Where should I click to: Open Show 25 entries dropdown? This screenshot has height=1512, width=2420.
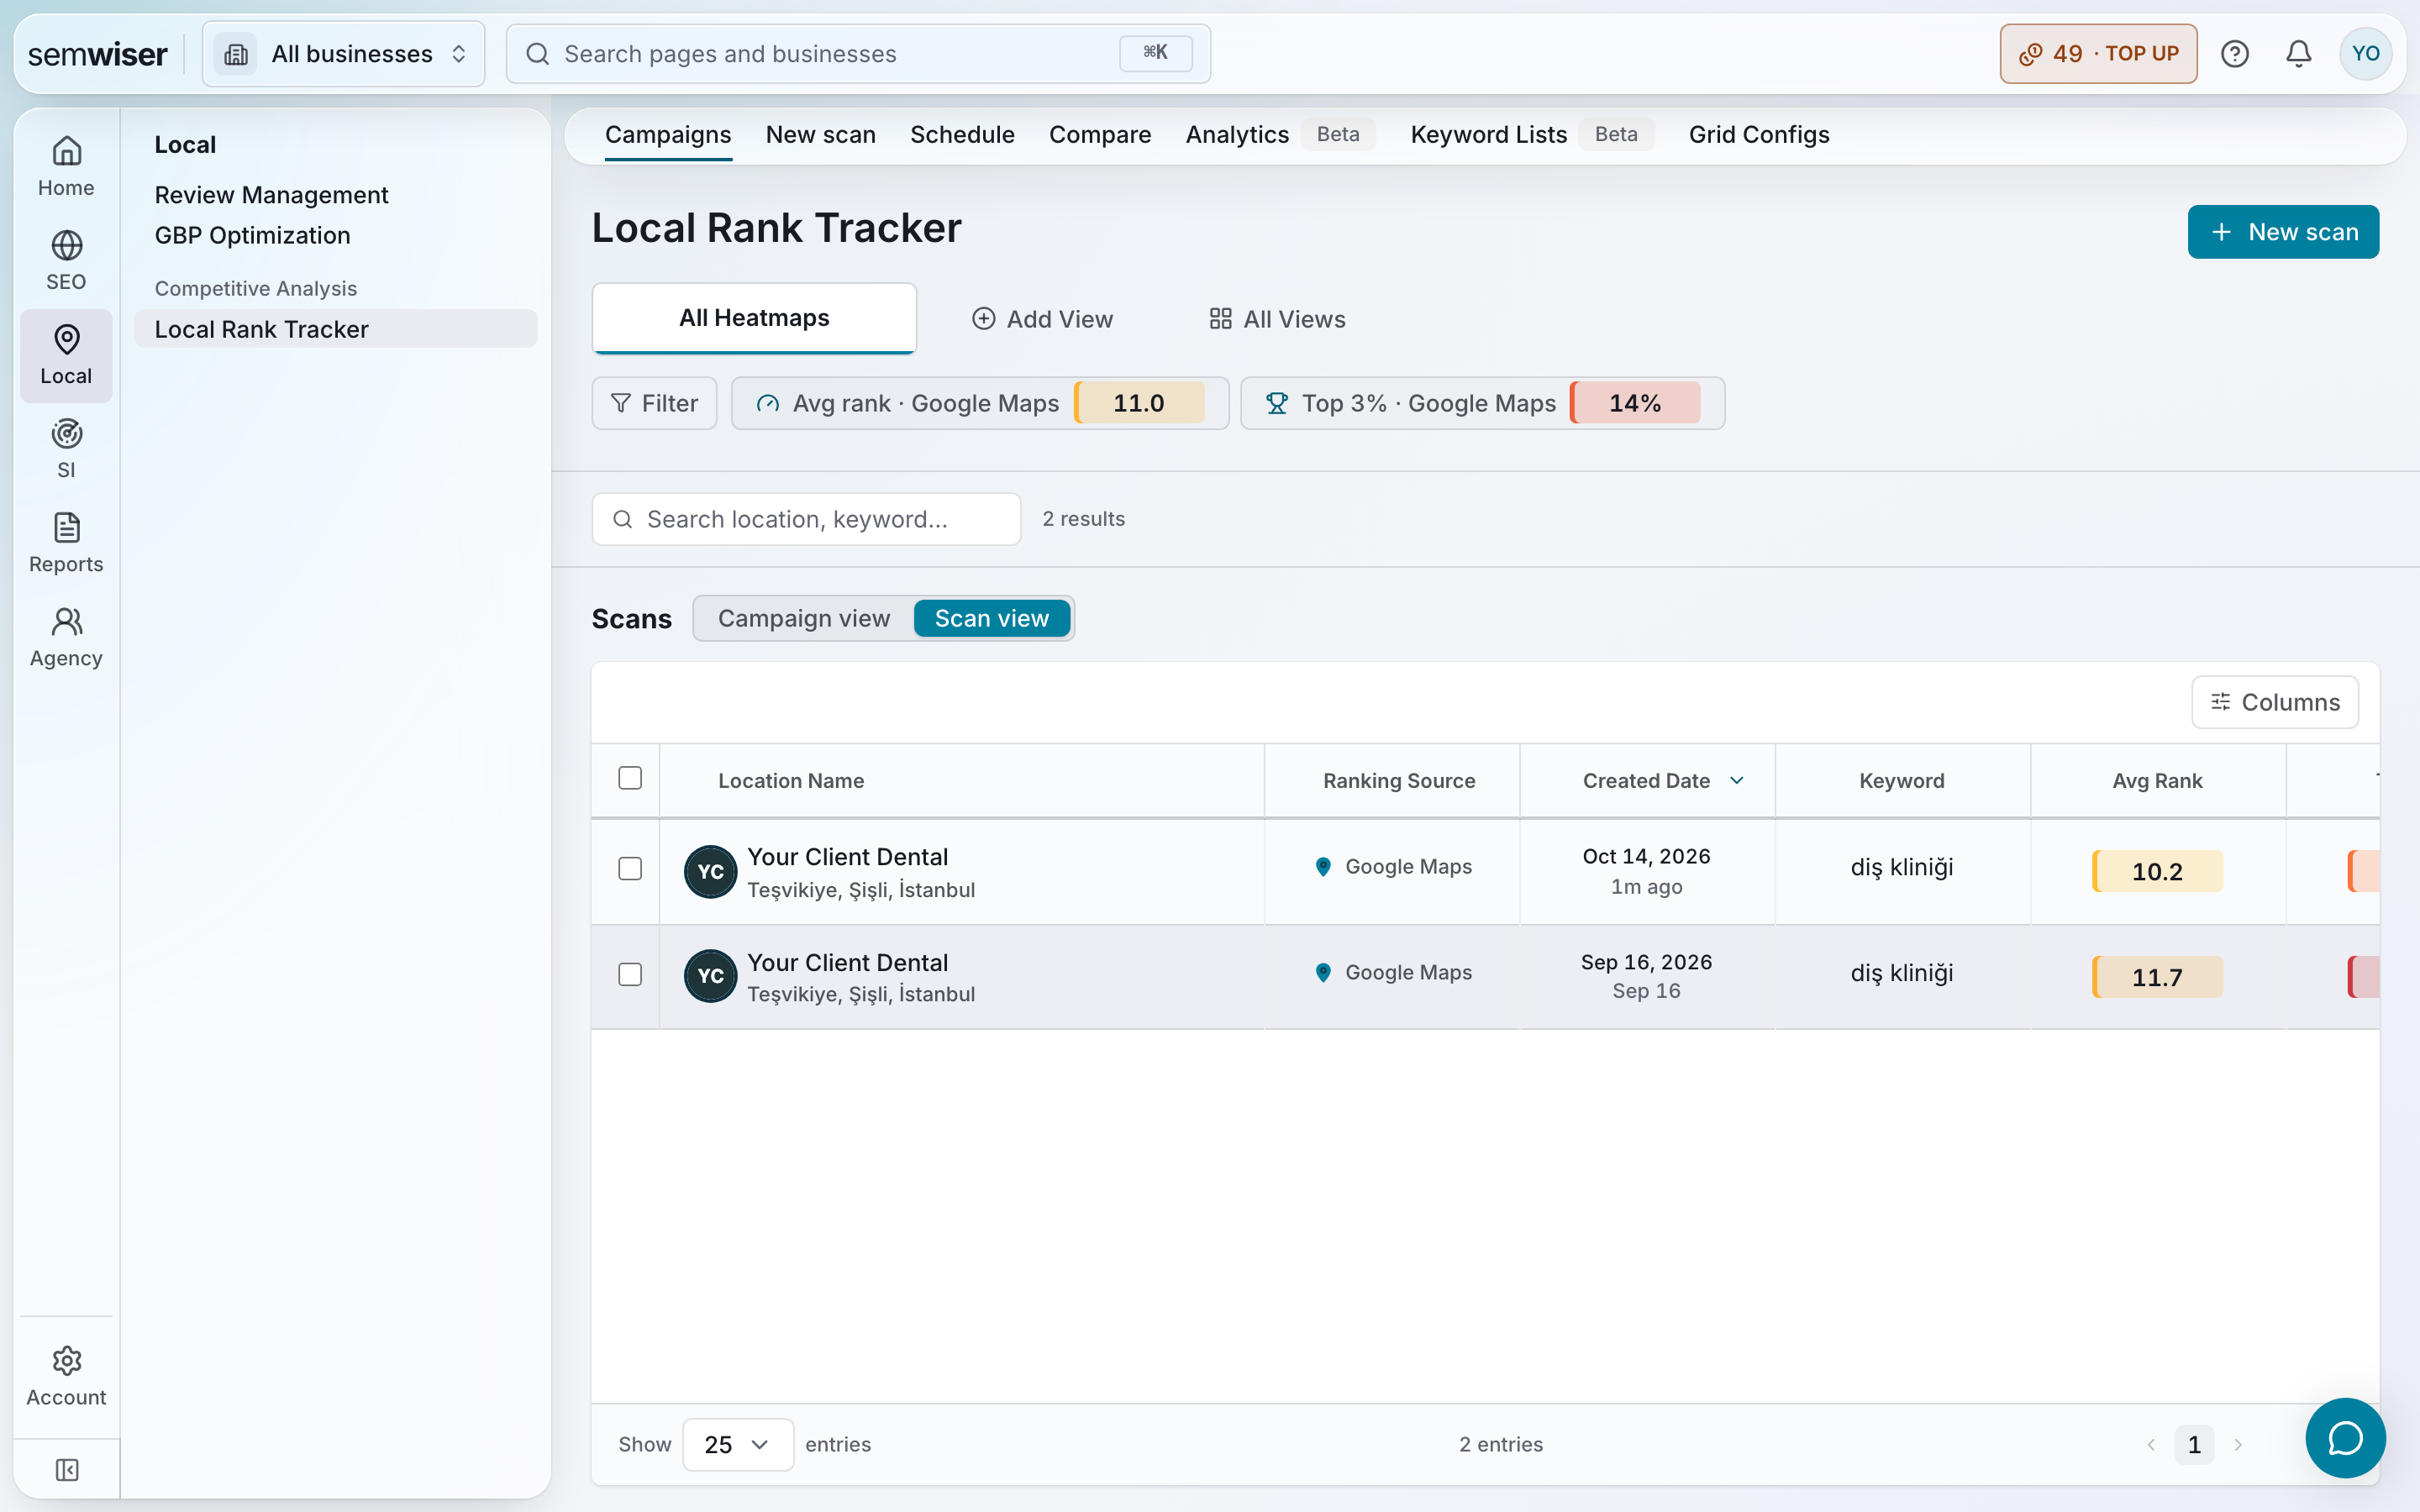[x=738, y=1444]
